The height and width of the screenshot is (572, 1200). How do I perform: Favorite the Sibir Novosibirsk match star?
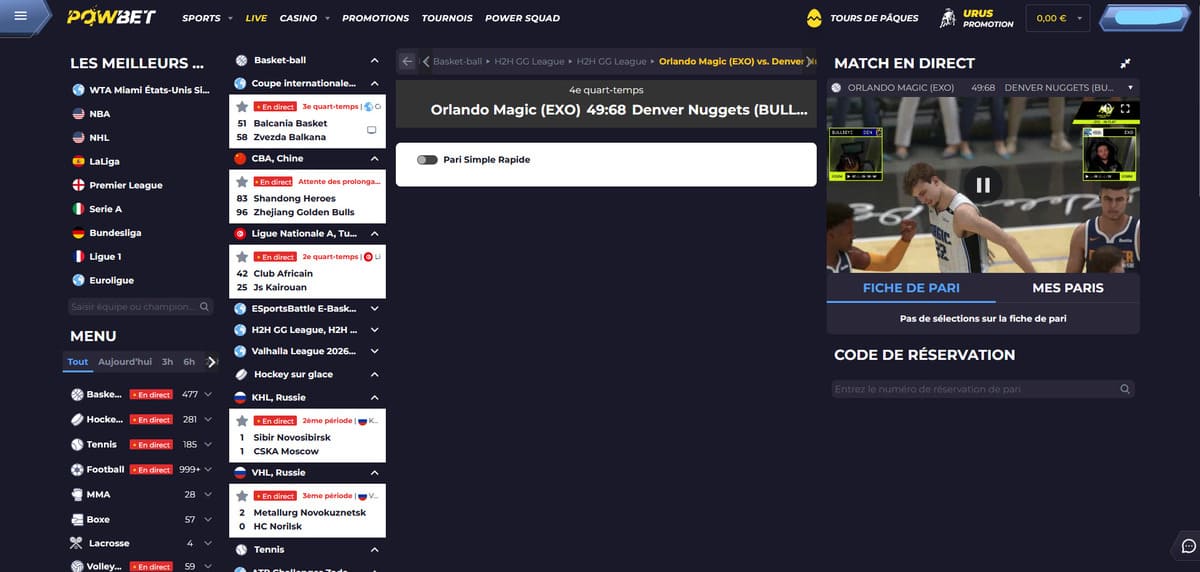tap(242, 421)
